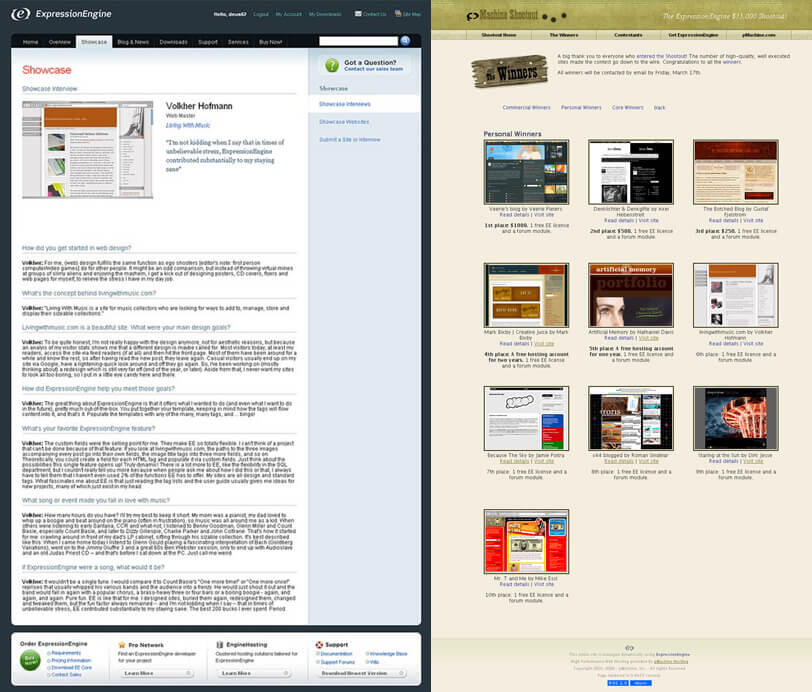812x692 pixels.
Task: Click the green question mark icon
Action: 331,66
